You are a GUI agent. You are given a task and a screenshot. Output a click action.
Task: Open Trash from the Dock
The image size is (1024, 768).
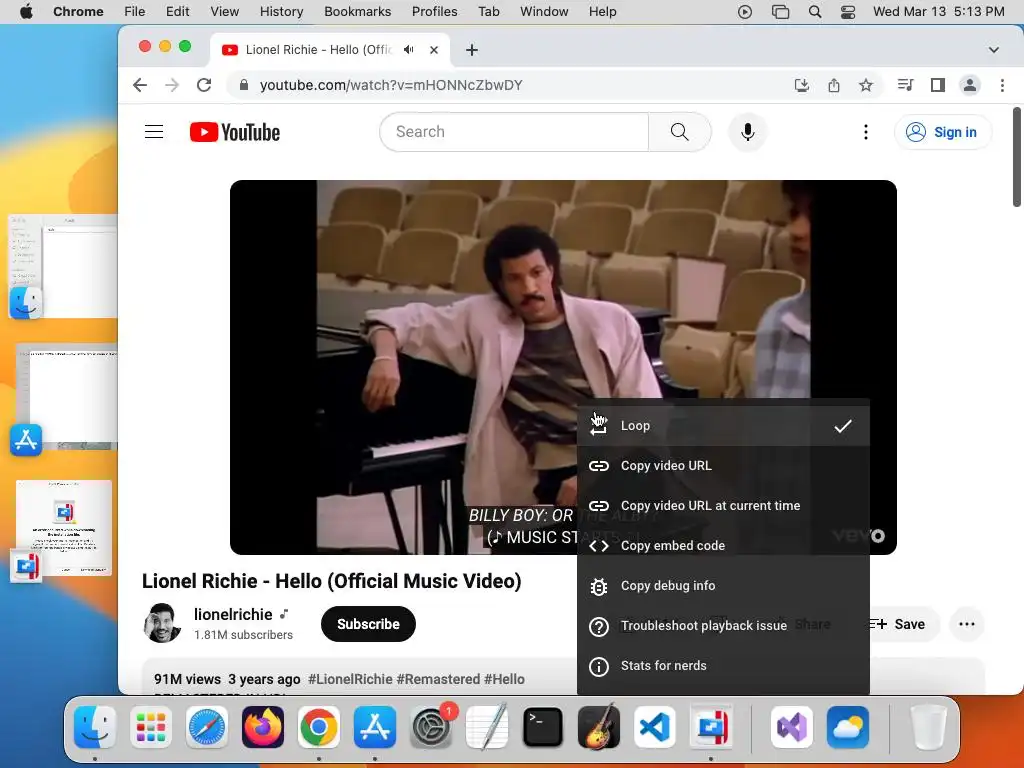point(928,726)
